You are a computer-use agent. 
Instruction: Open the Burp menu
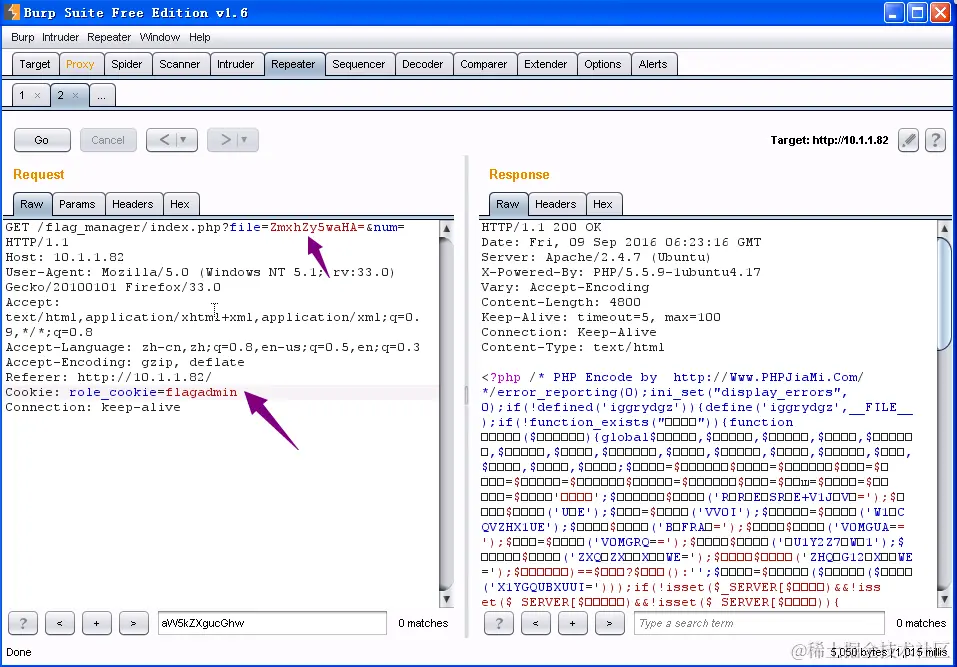pos(23,37)
